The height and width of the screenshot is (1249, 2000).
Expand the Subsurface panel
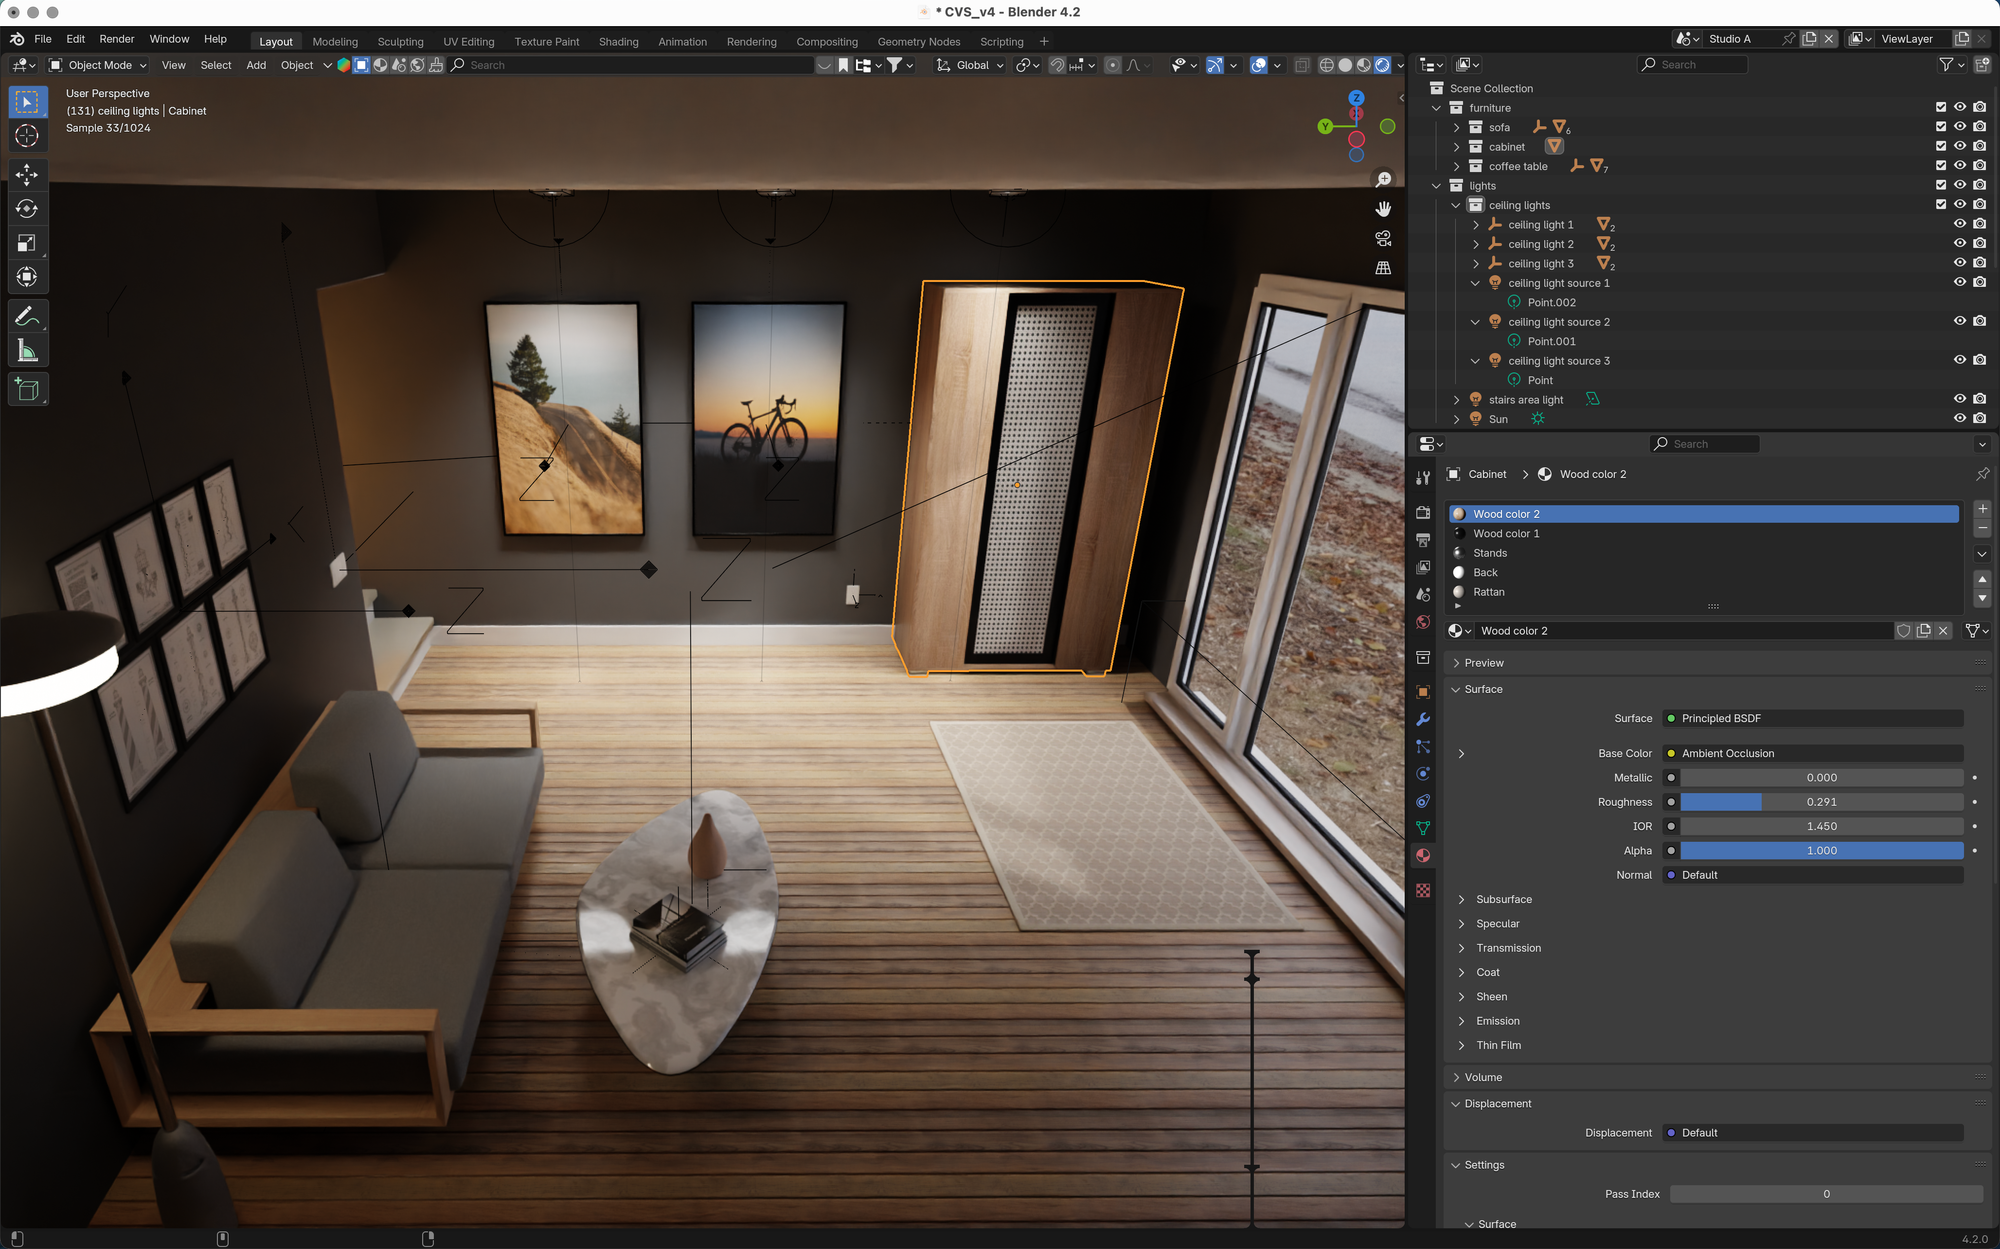tap(1503, 899)
